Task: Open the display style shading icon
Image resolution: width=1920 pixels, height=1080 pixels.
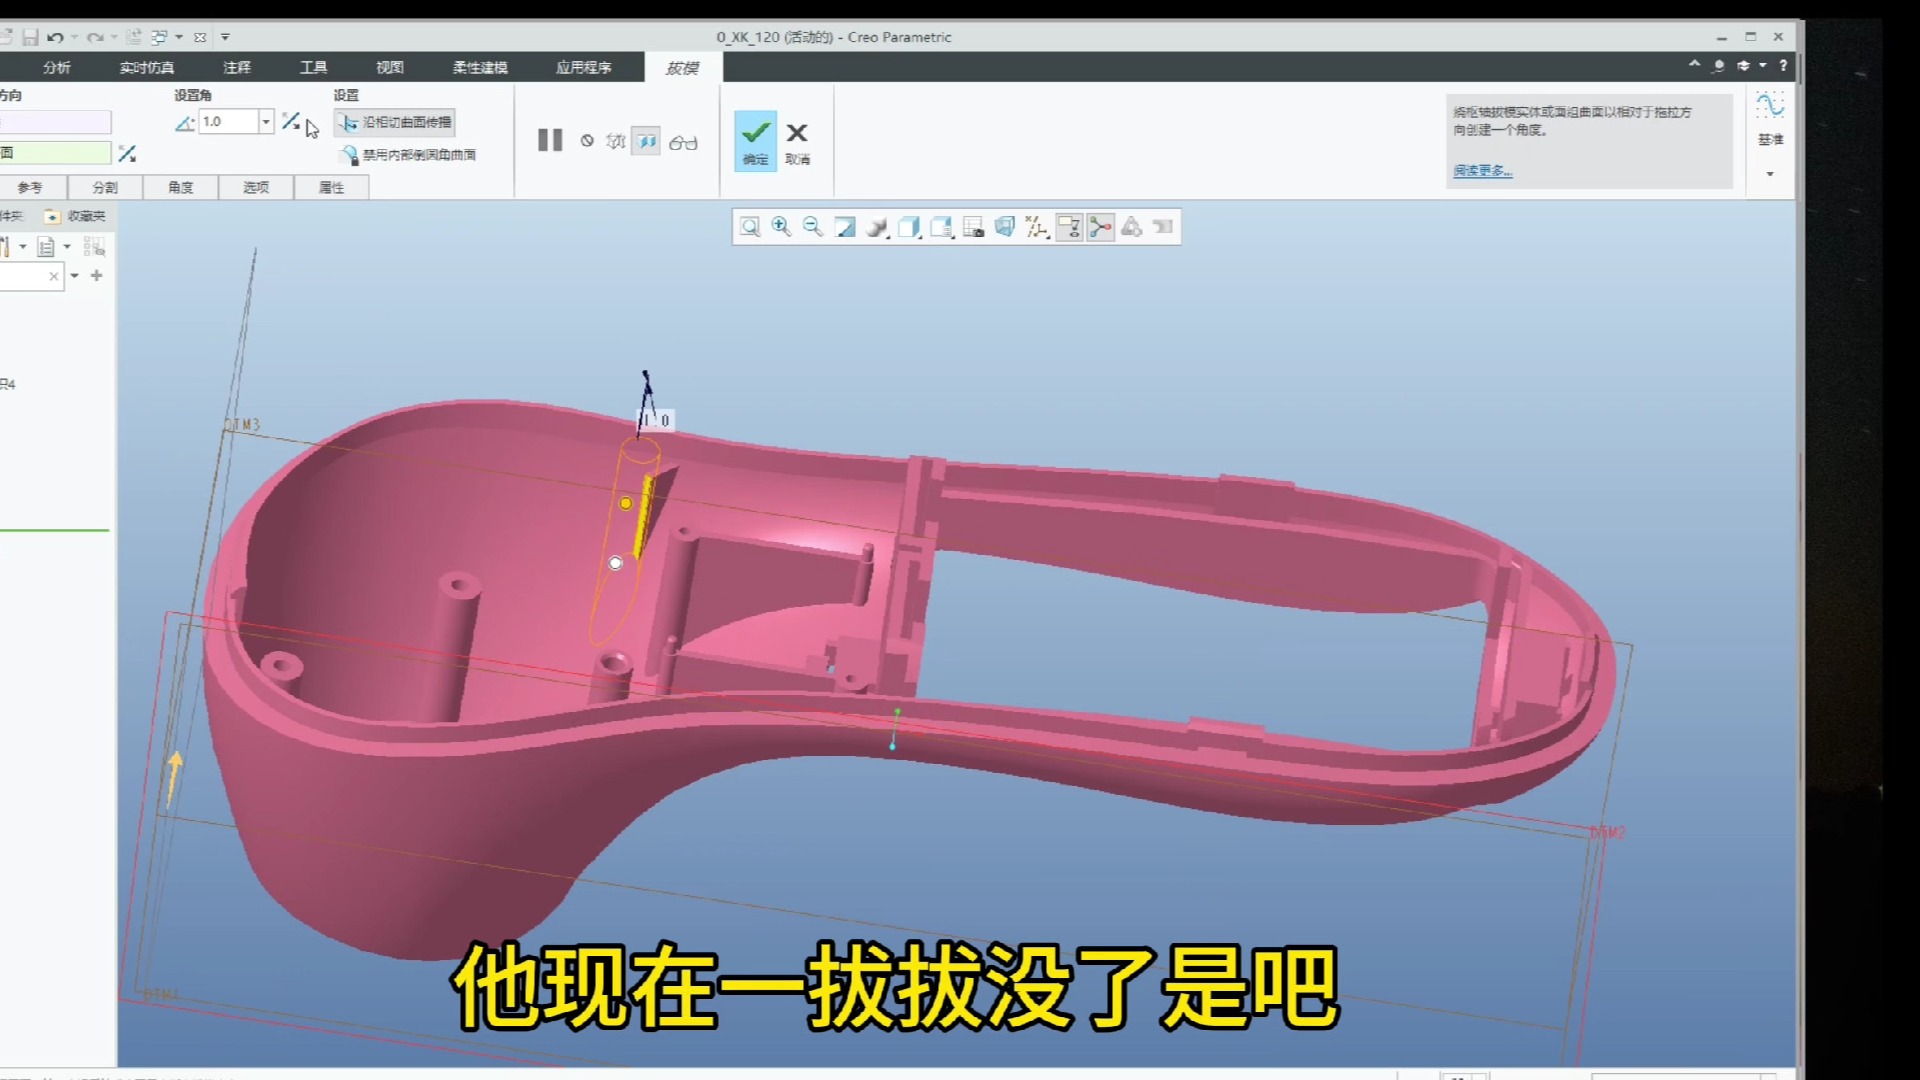Action: 877,227
